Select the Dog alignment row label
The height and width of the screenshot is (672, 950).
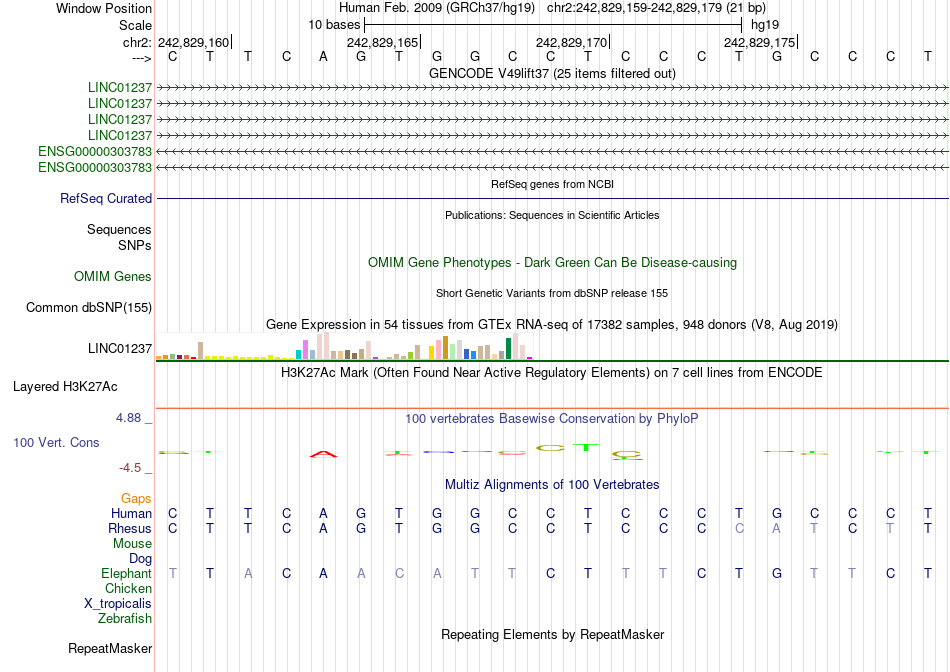[140, 559]
